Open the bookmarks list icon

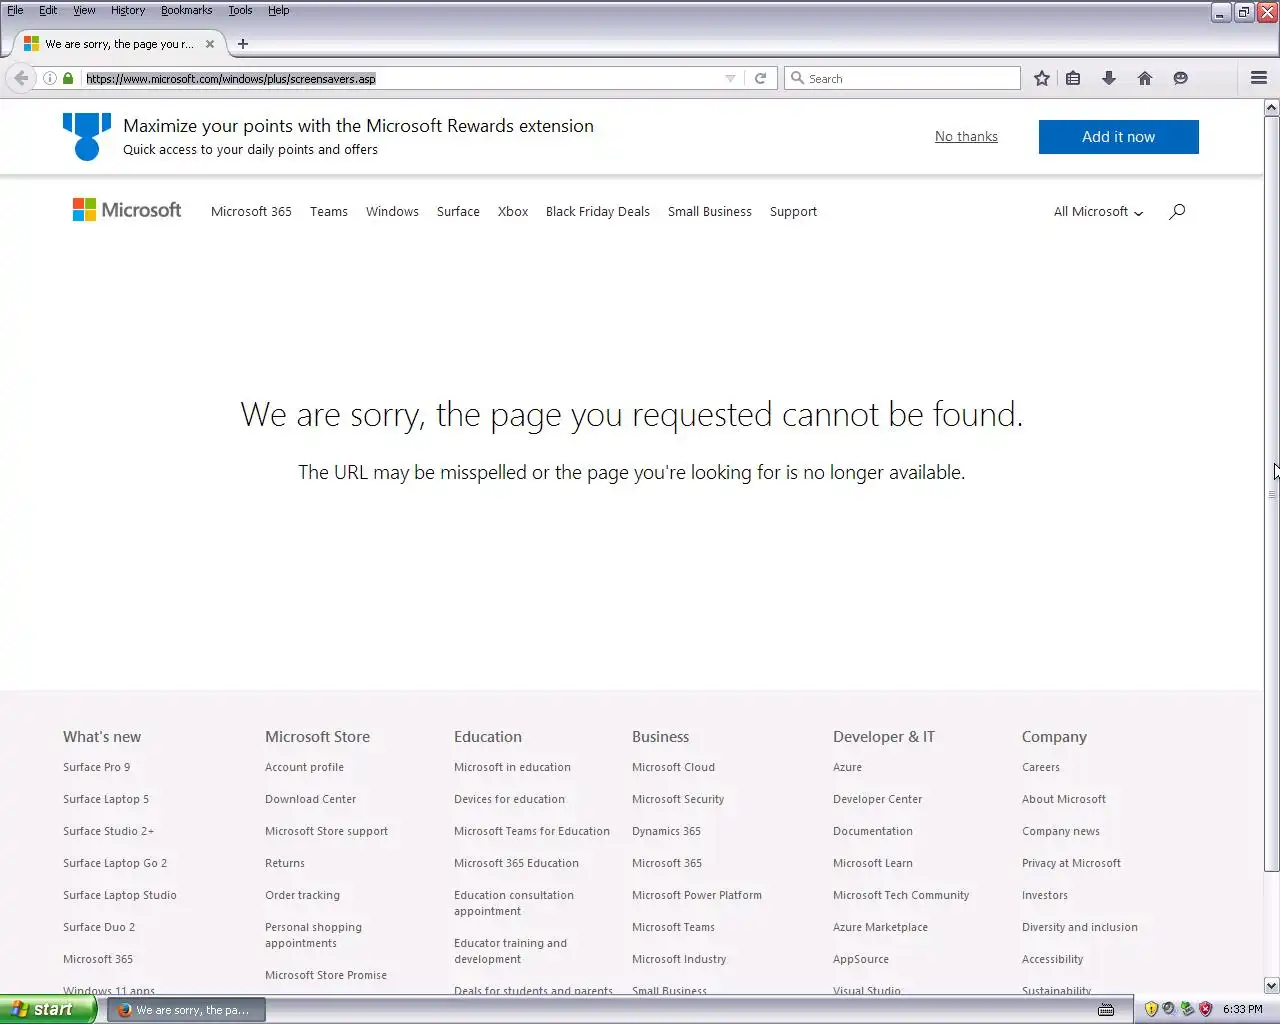click(x=1073, y=78)
